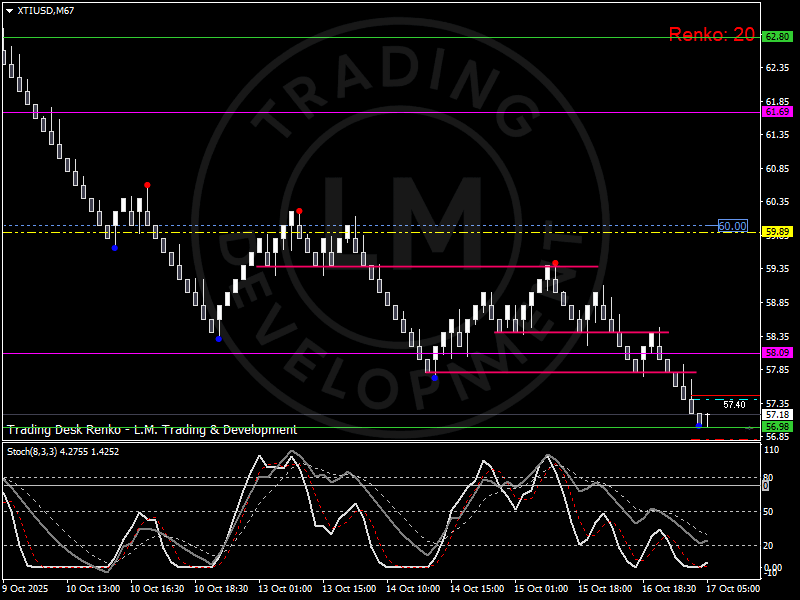Click the Renko: 20 text label

(x=711, y=34)
